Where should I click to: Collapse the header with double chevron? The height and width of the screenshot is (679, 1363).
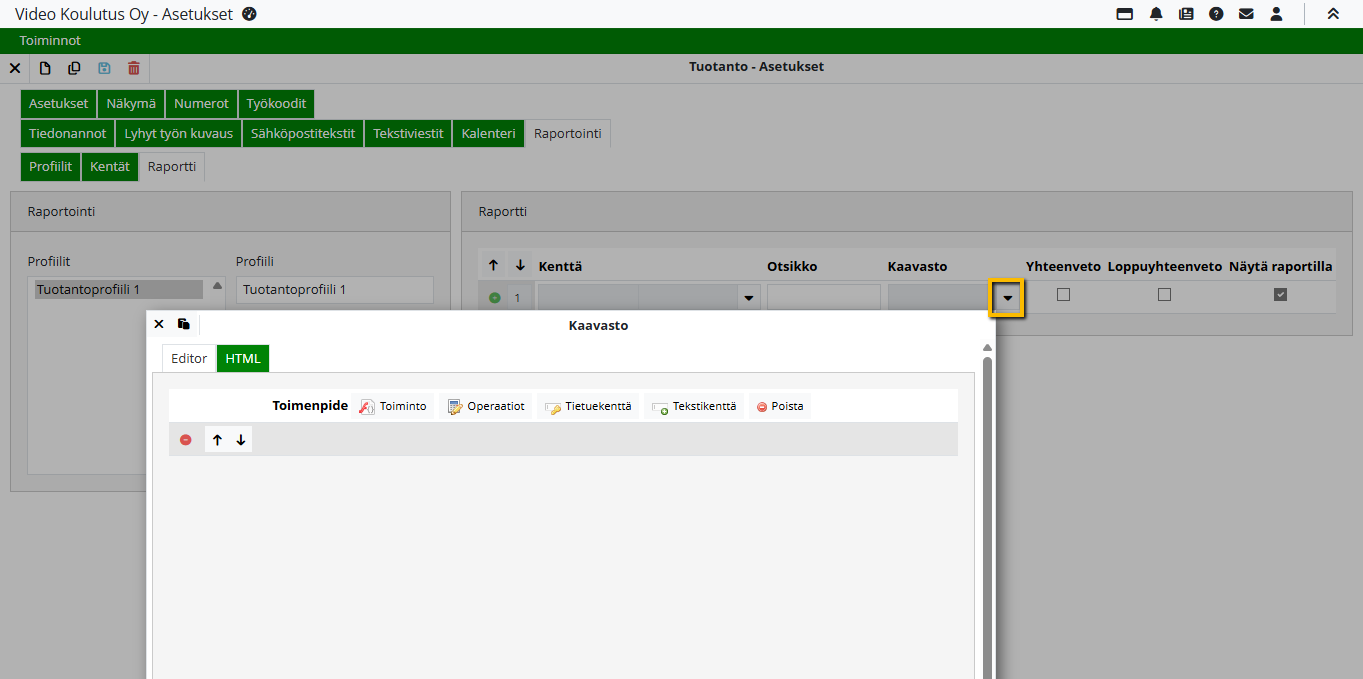tap(1333, 14)
